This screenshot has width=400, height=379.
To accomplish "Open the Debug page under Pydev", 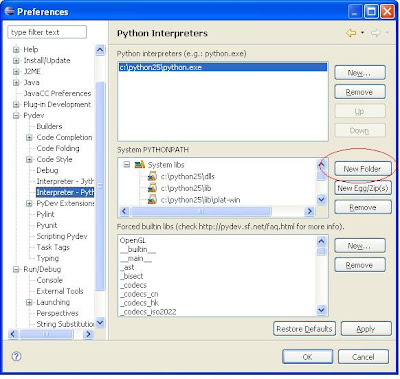I will 47,170.
